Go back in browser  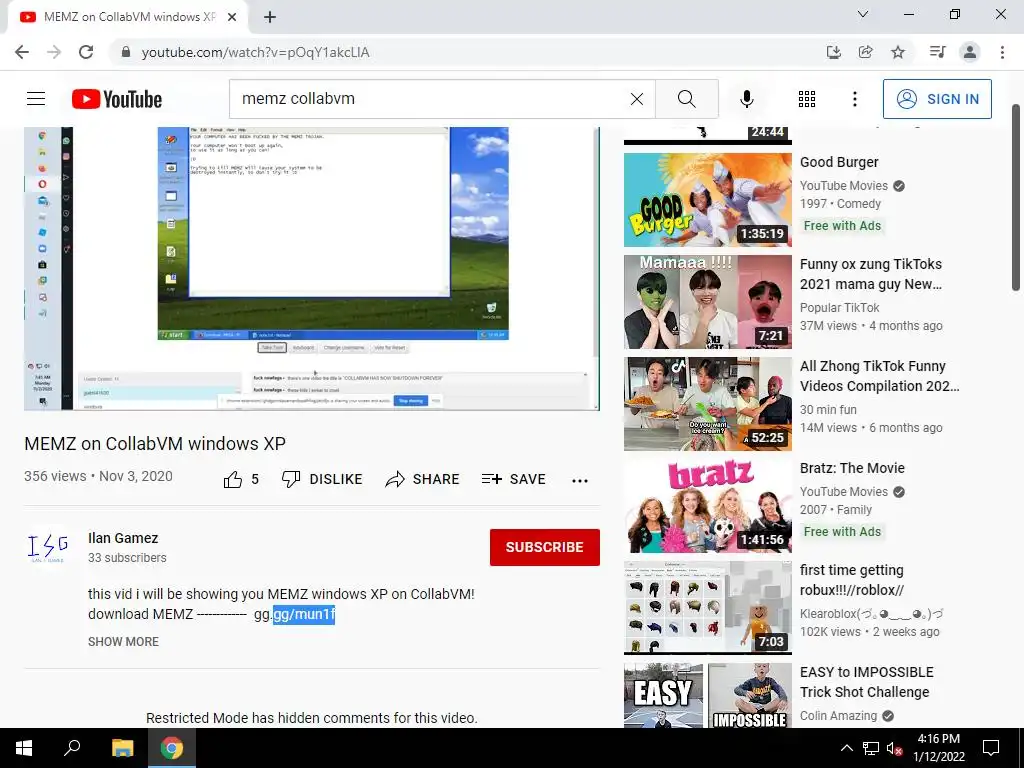coord(22,52)
